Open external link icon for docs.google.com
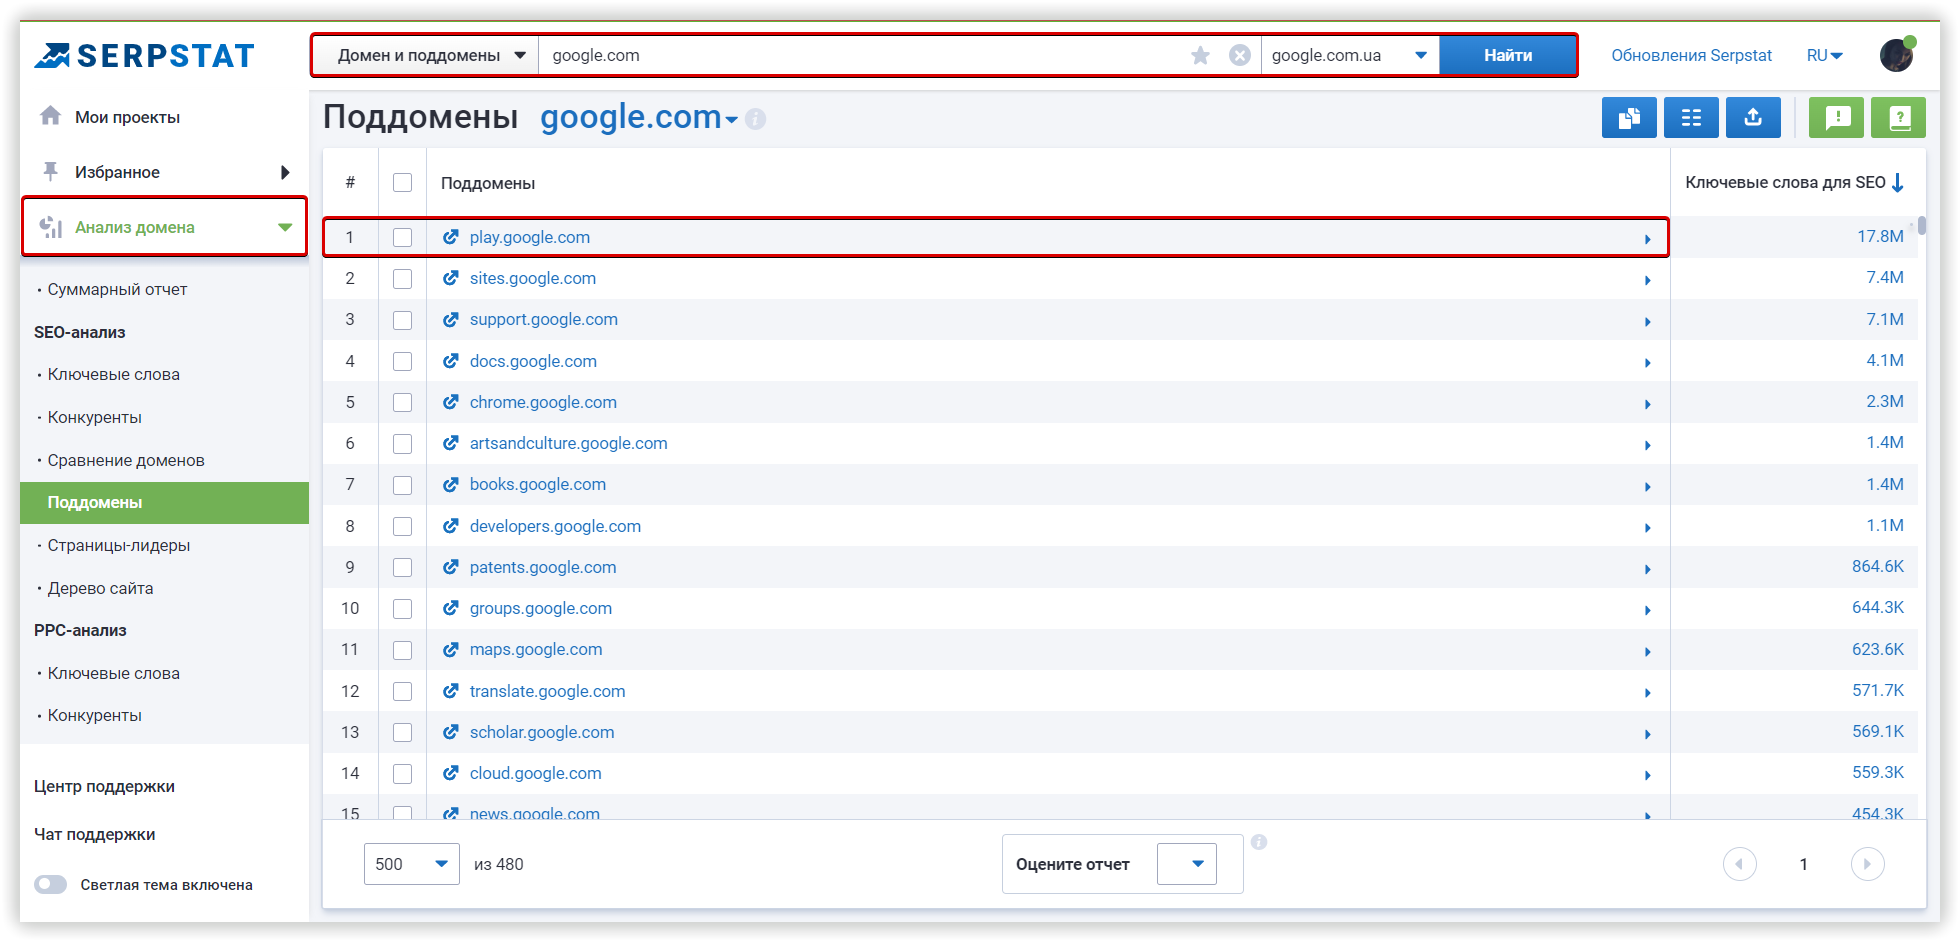The width and height of the screenshot is (1960, 942). point(451,361)
